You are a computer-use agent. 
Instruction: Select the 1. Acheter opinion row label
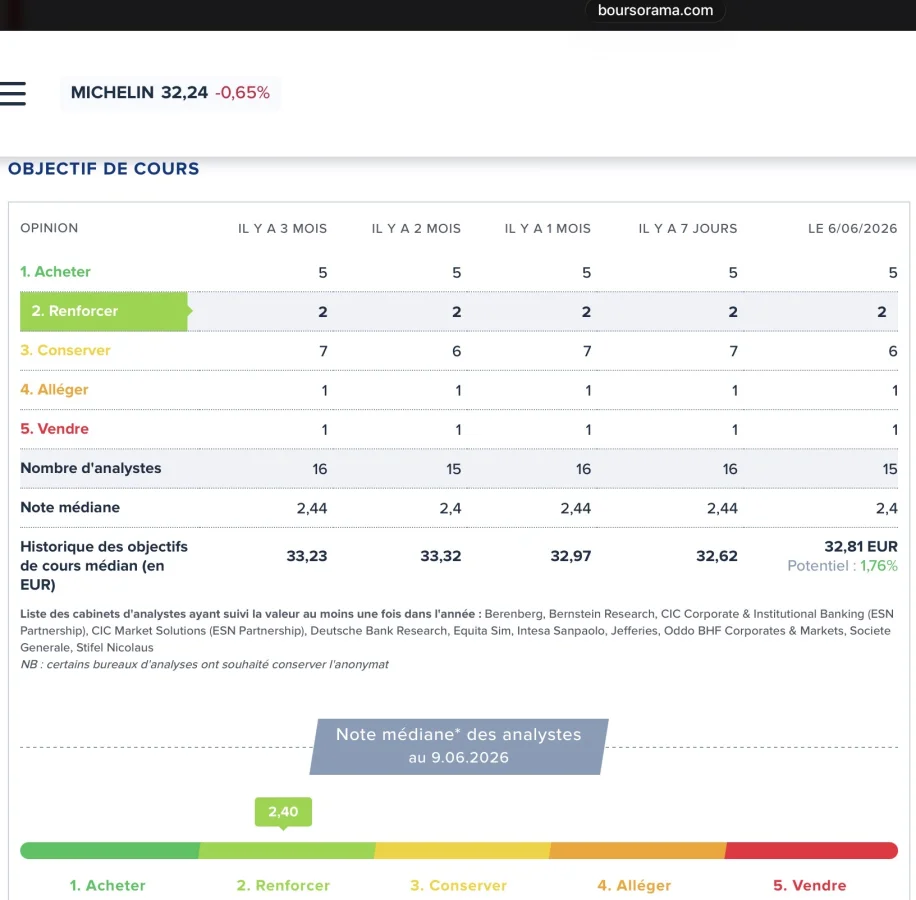55,272
